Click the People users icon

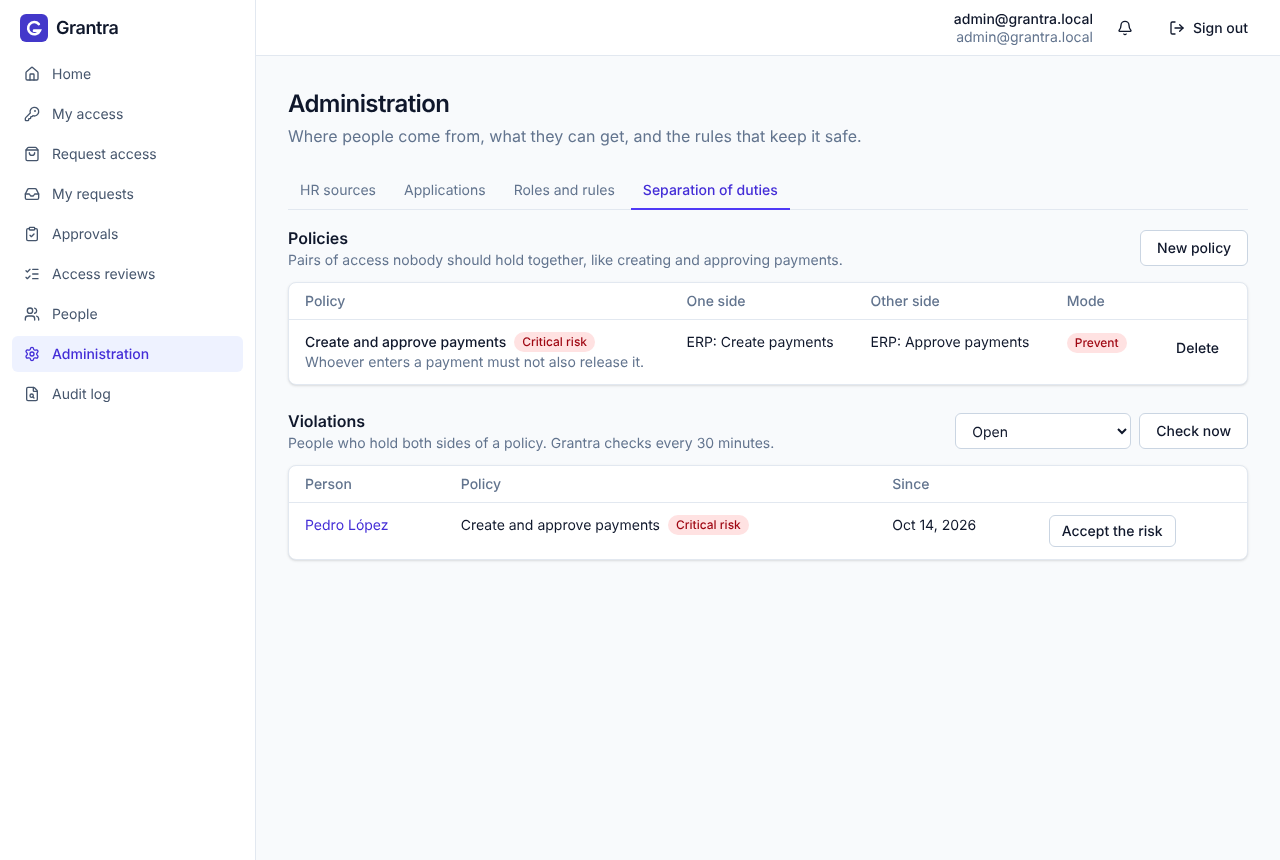point(32,314)
